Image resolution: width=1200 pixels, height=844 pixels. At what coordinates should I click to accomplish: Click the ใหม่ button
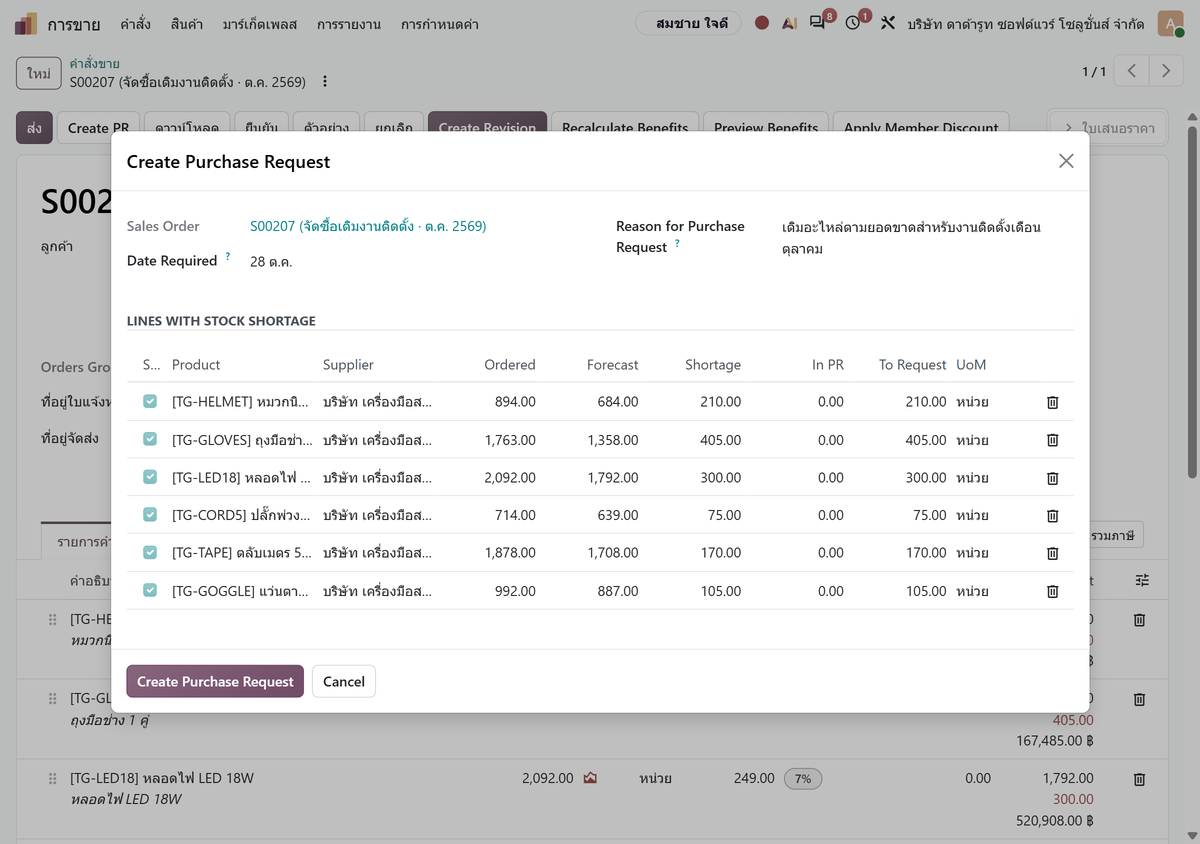[x=39, y=74]
